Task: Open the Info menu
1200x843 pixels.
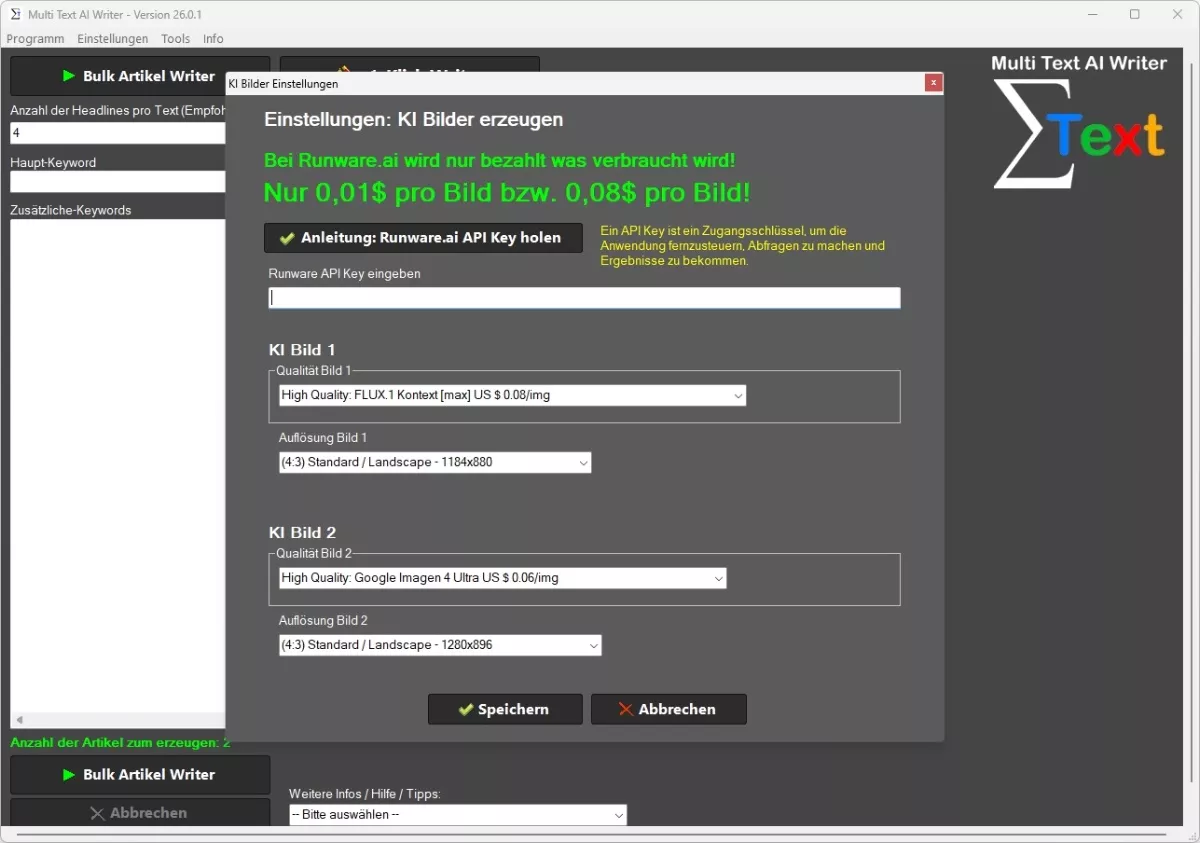Action: 213,39
